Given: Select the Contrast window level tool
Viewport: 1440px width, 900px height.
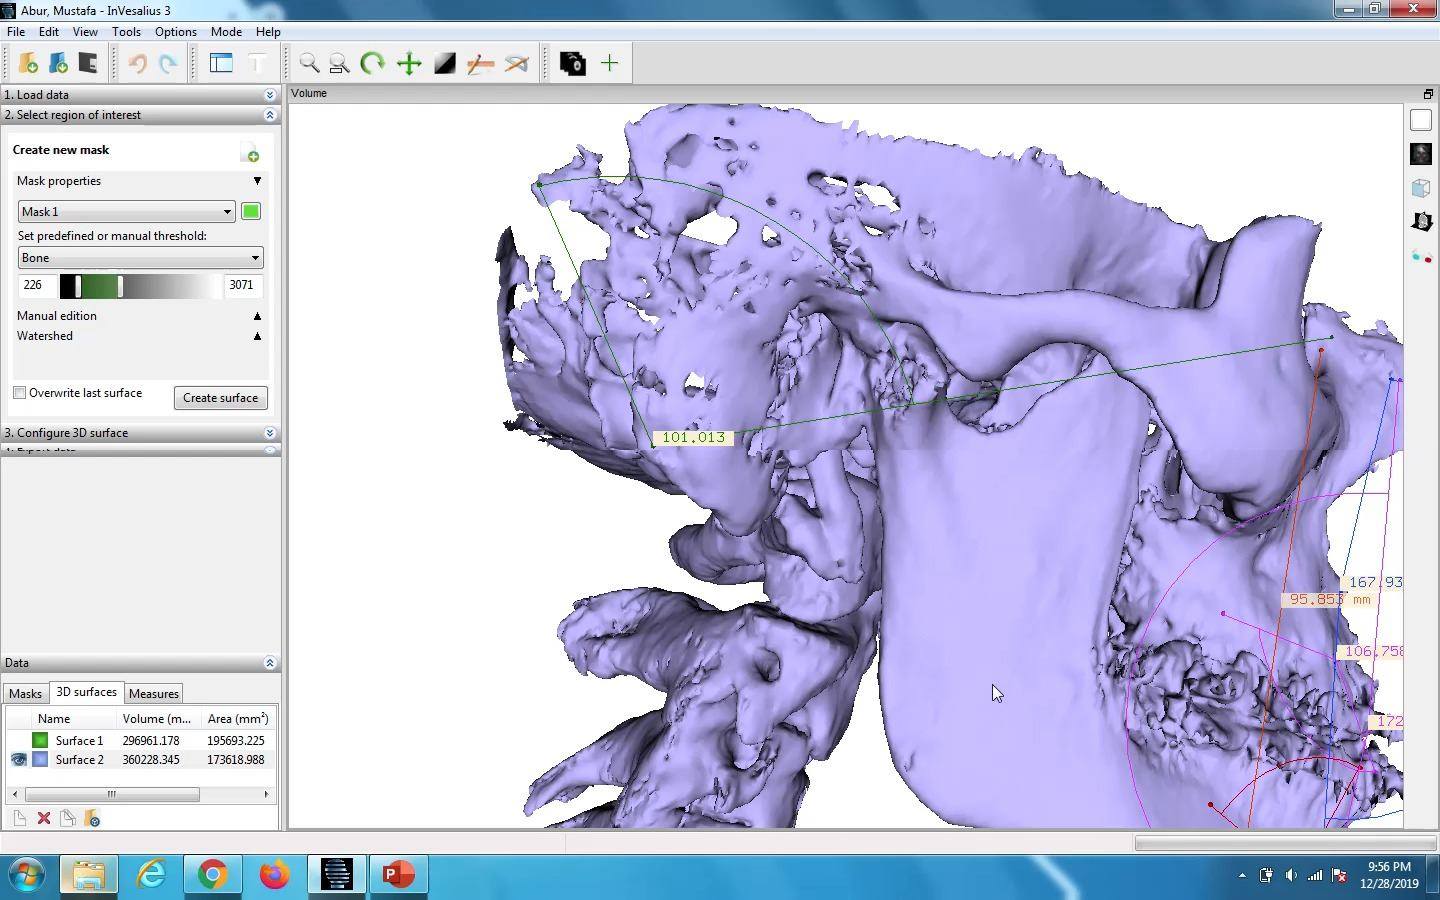Looking at the screenshot, I should click(445, 64).
